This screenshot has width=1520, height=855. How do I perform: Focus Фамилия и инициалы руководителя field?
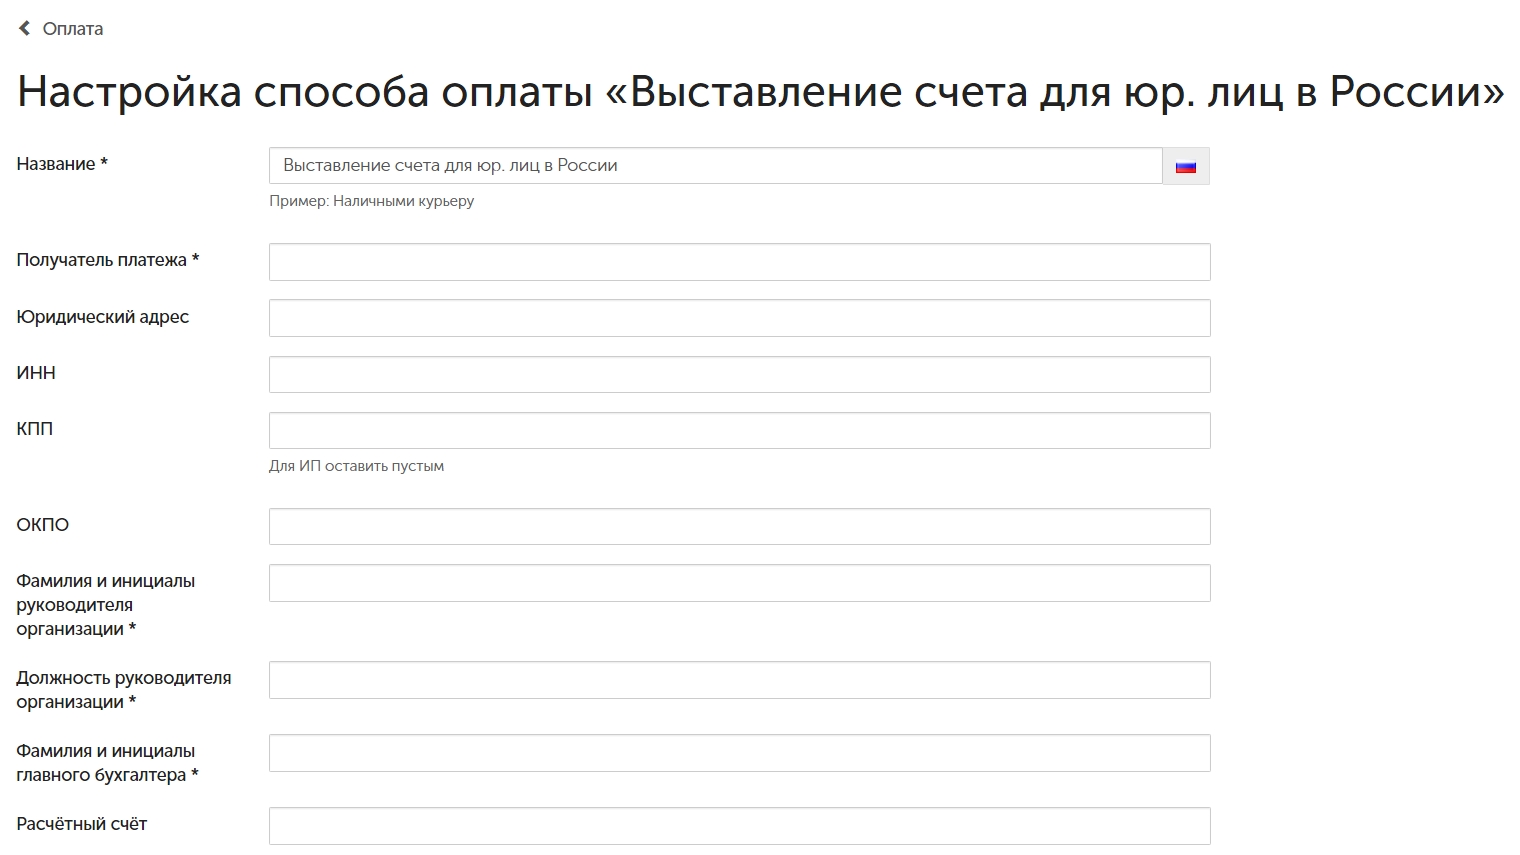tap(740, 583)
